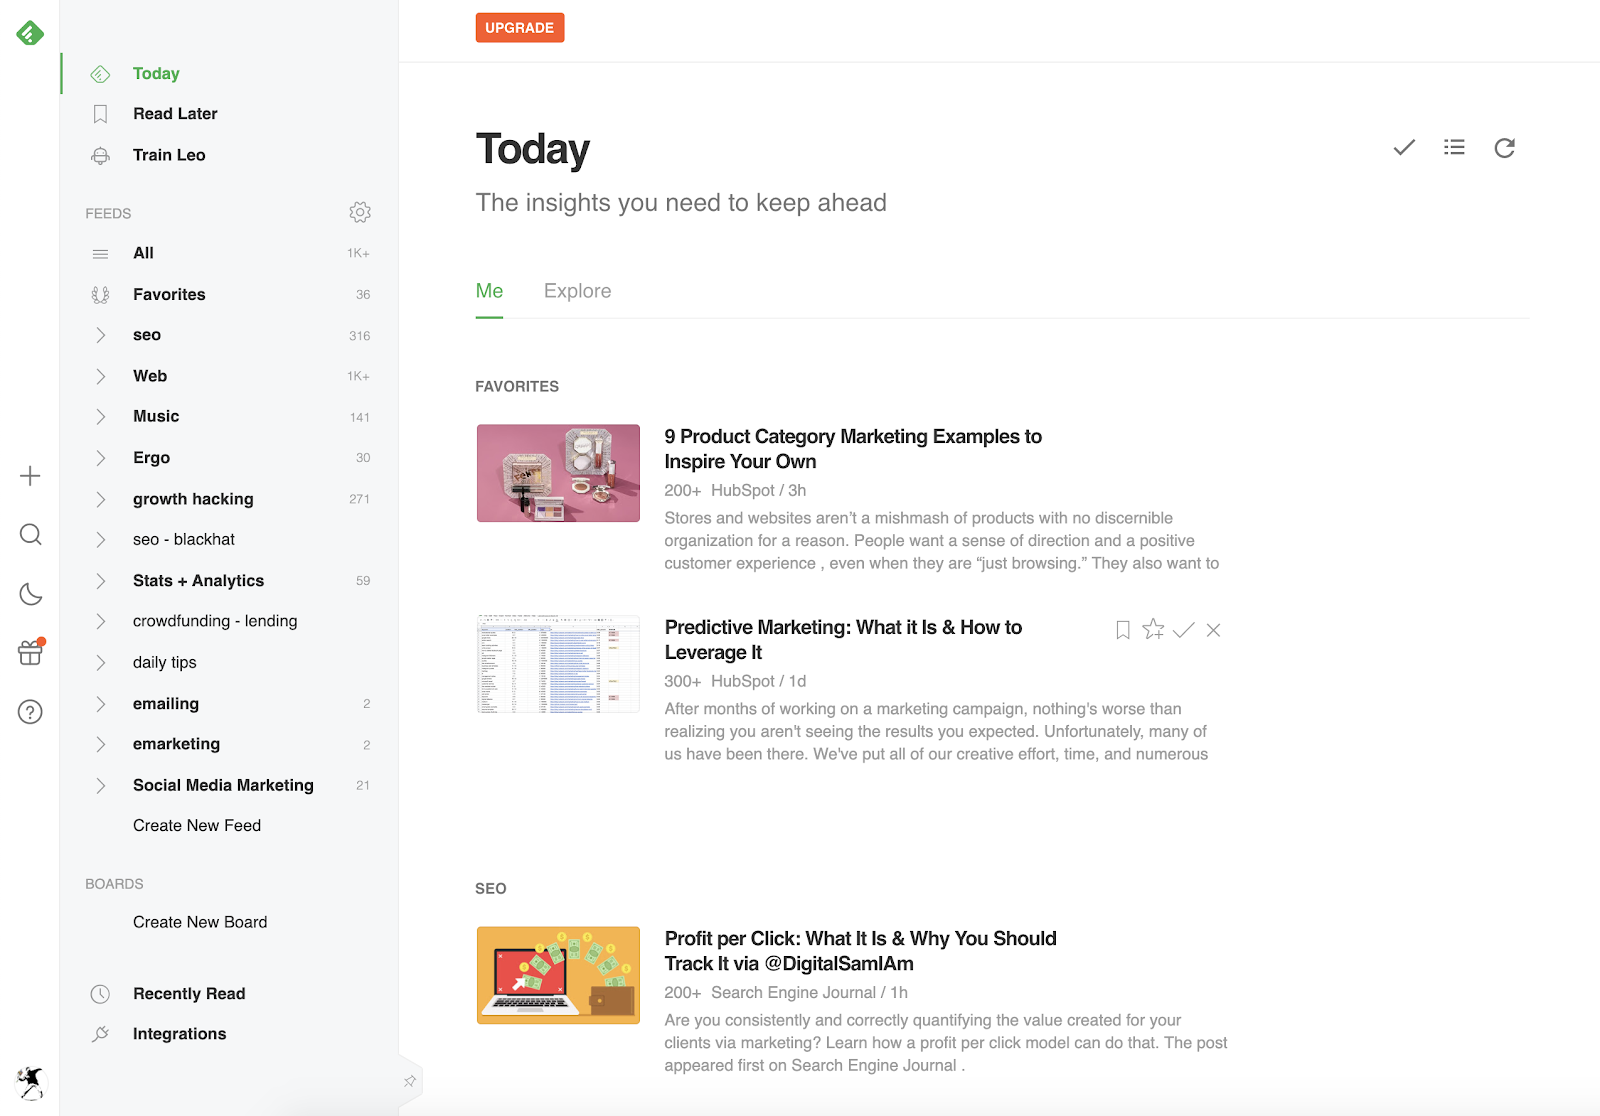Toggle night mode moon icon

pyautogui.click(x=30, y=594)
